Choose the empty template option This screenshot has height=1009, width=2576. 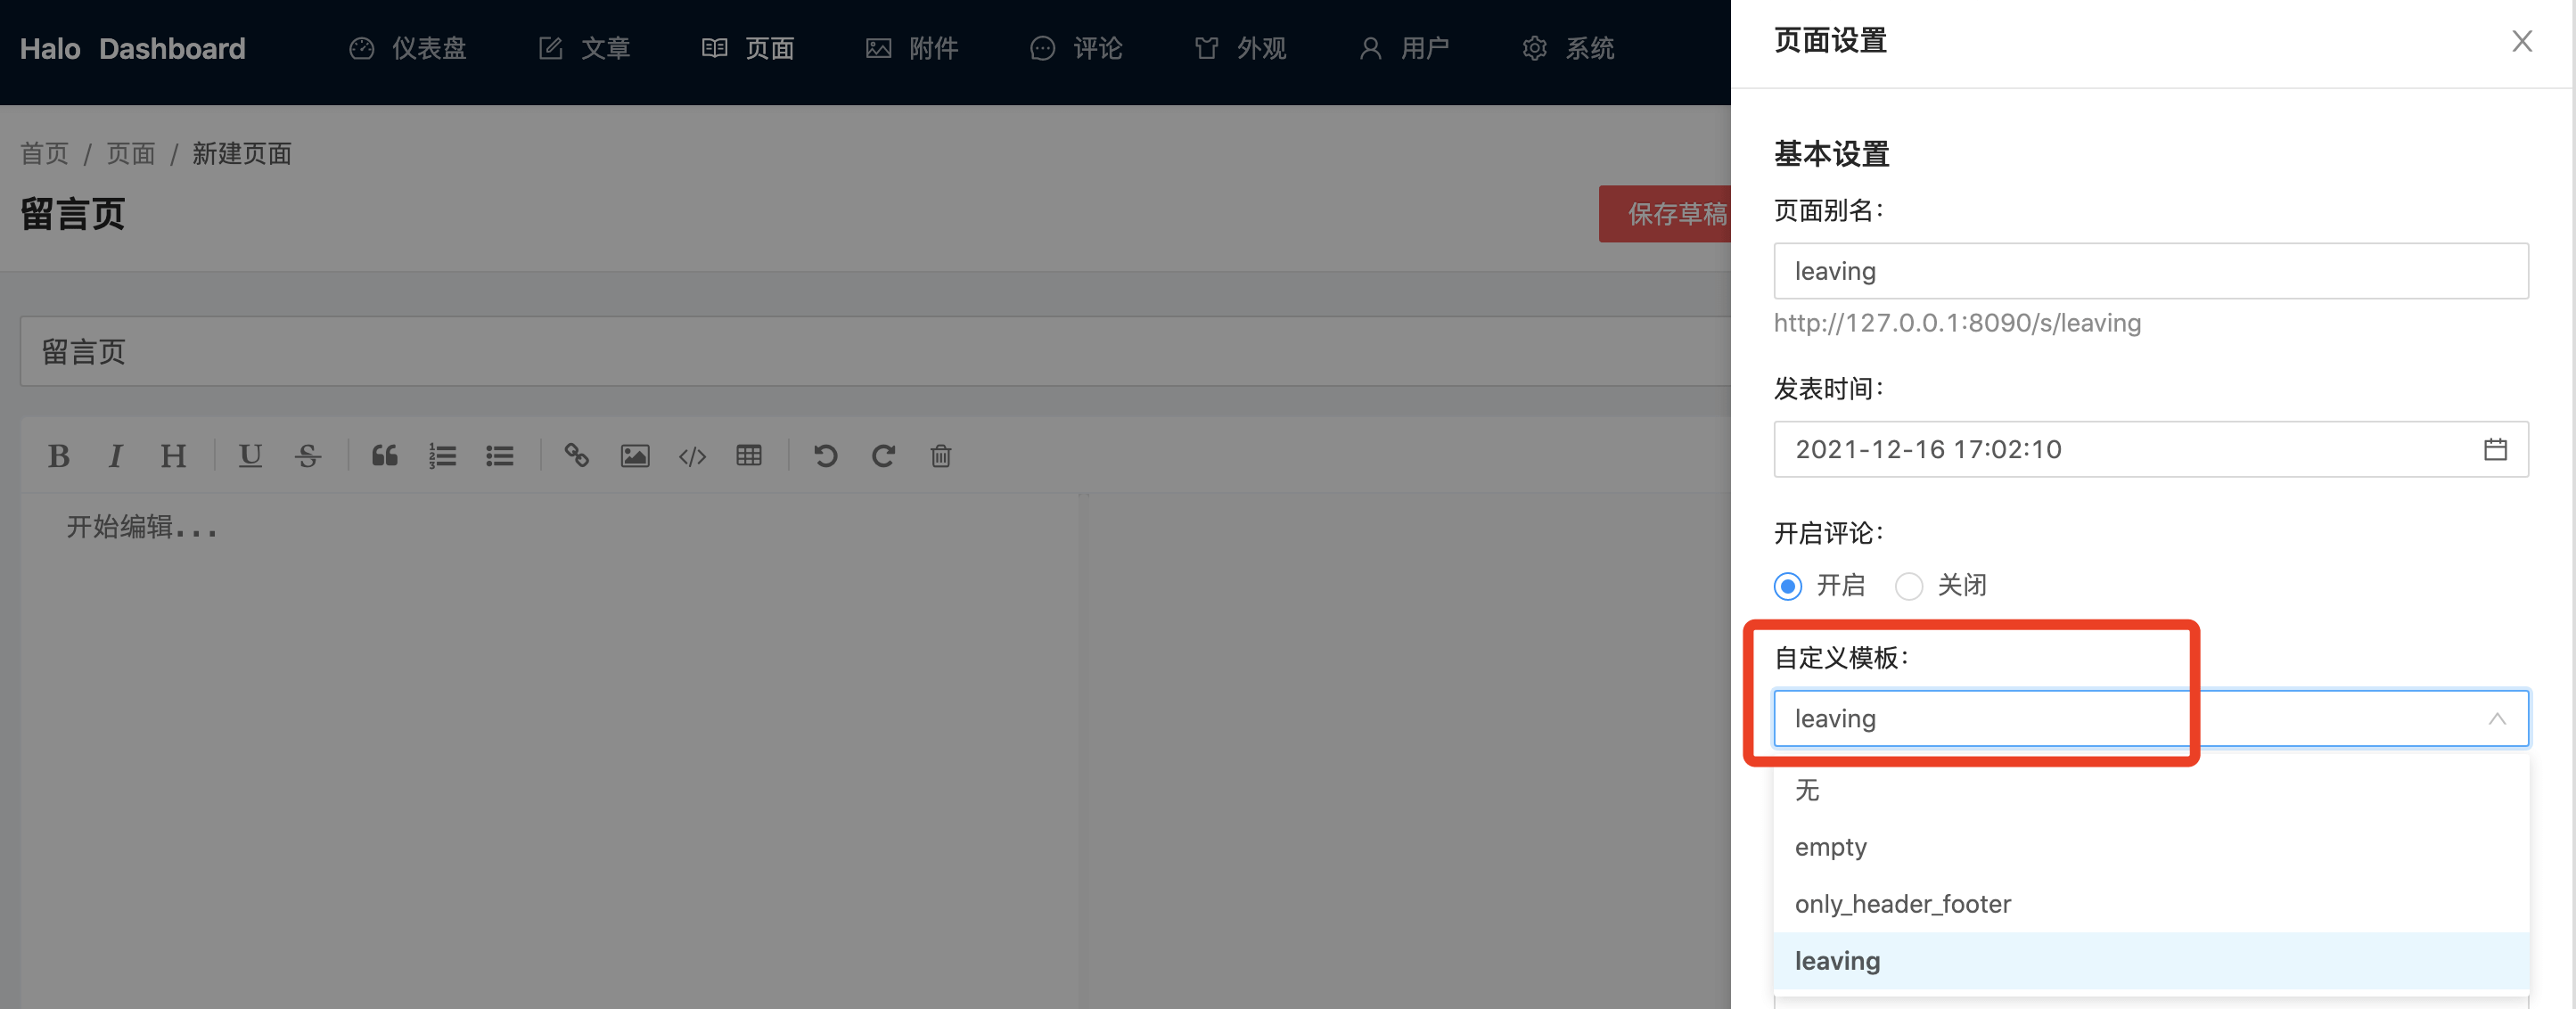1830,847
